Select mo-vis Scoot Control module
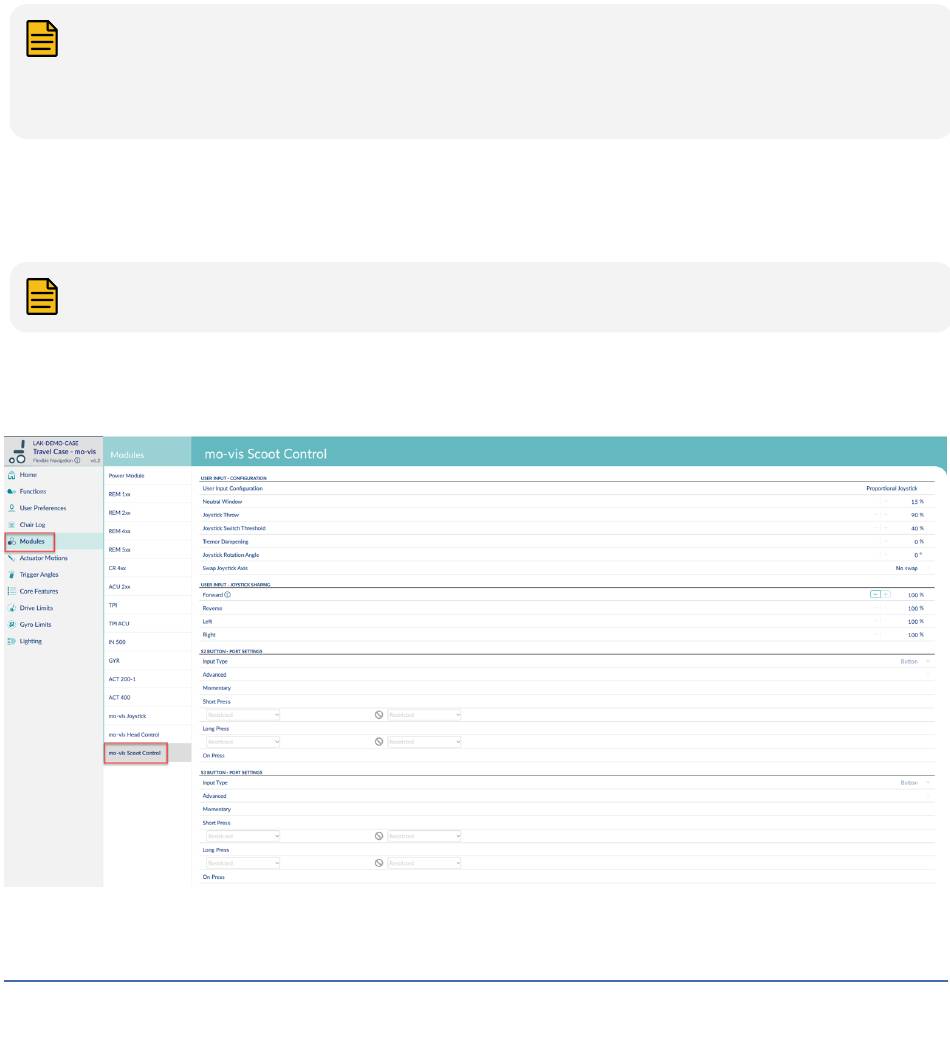 pos(147,753)
